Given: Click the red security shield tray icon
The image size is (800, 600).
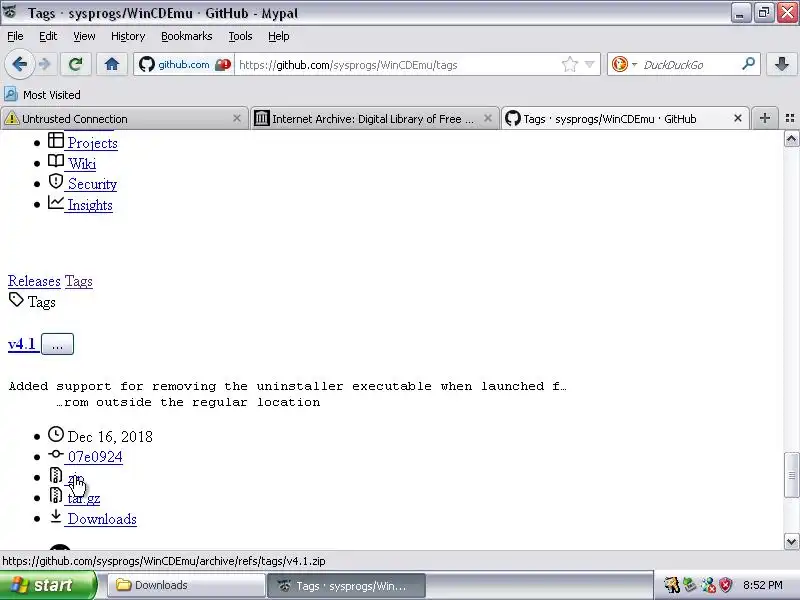Looking at the screenshot, I should click(726, 585).
